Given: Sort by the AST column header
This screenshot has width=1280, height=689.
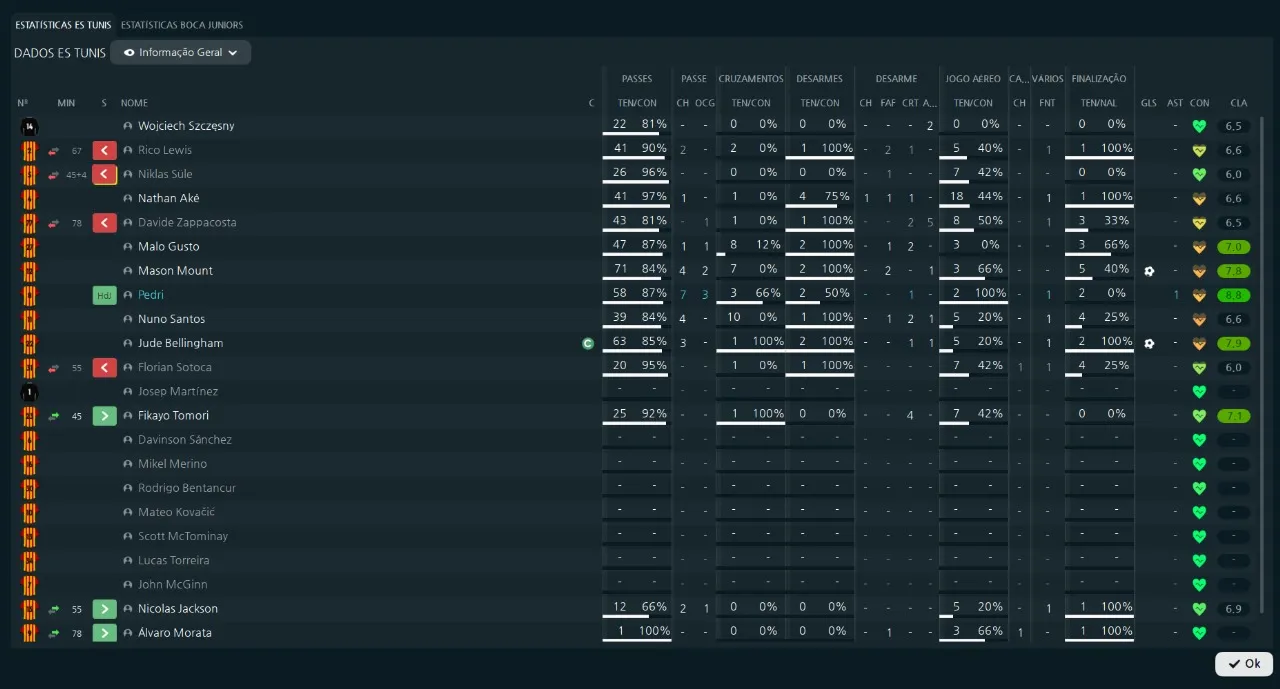Looking at the screenshot, I should point(1175,103).
